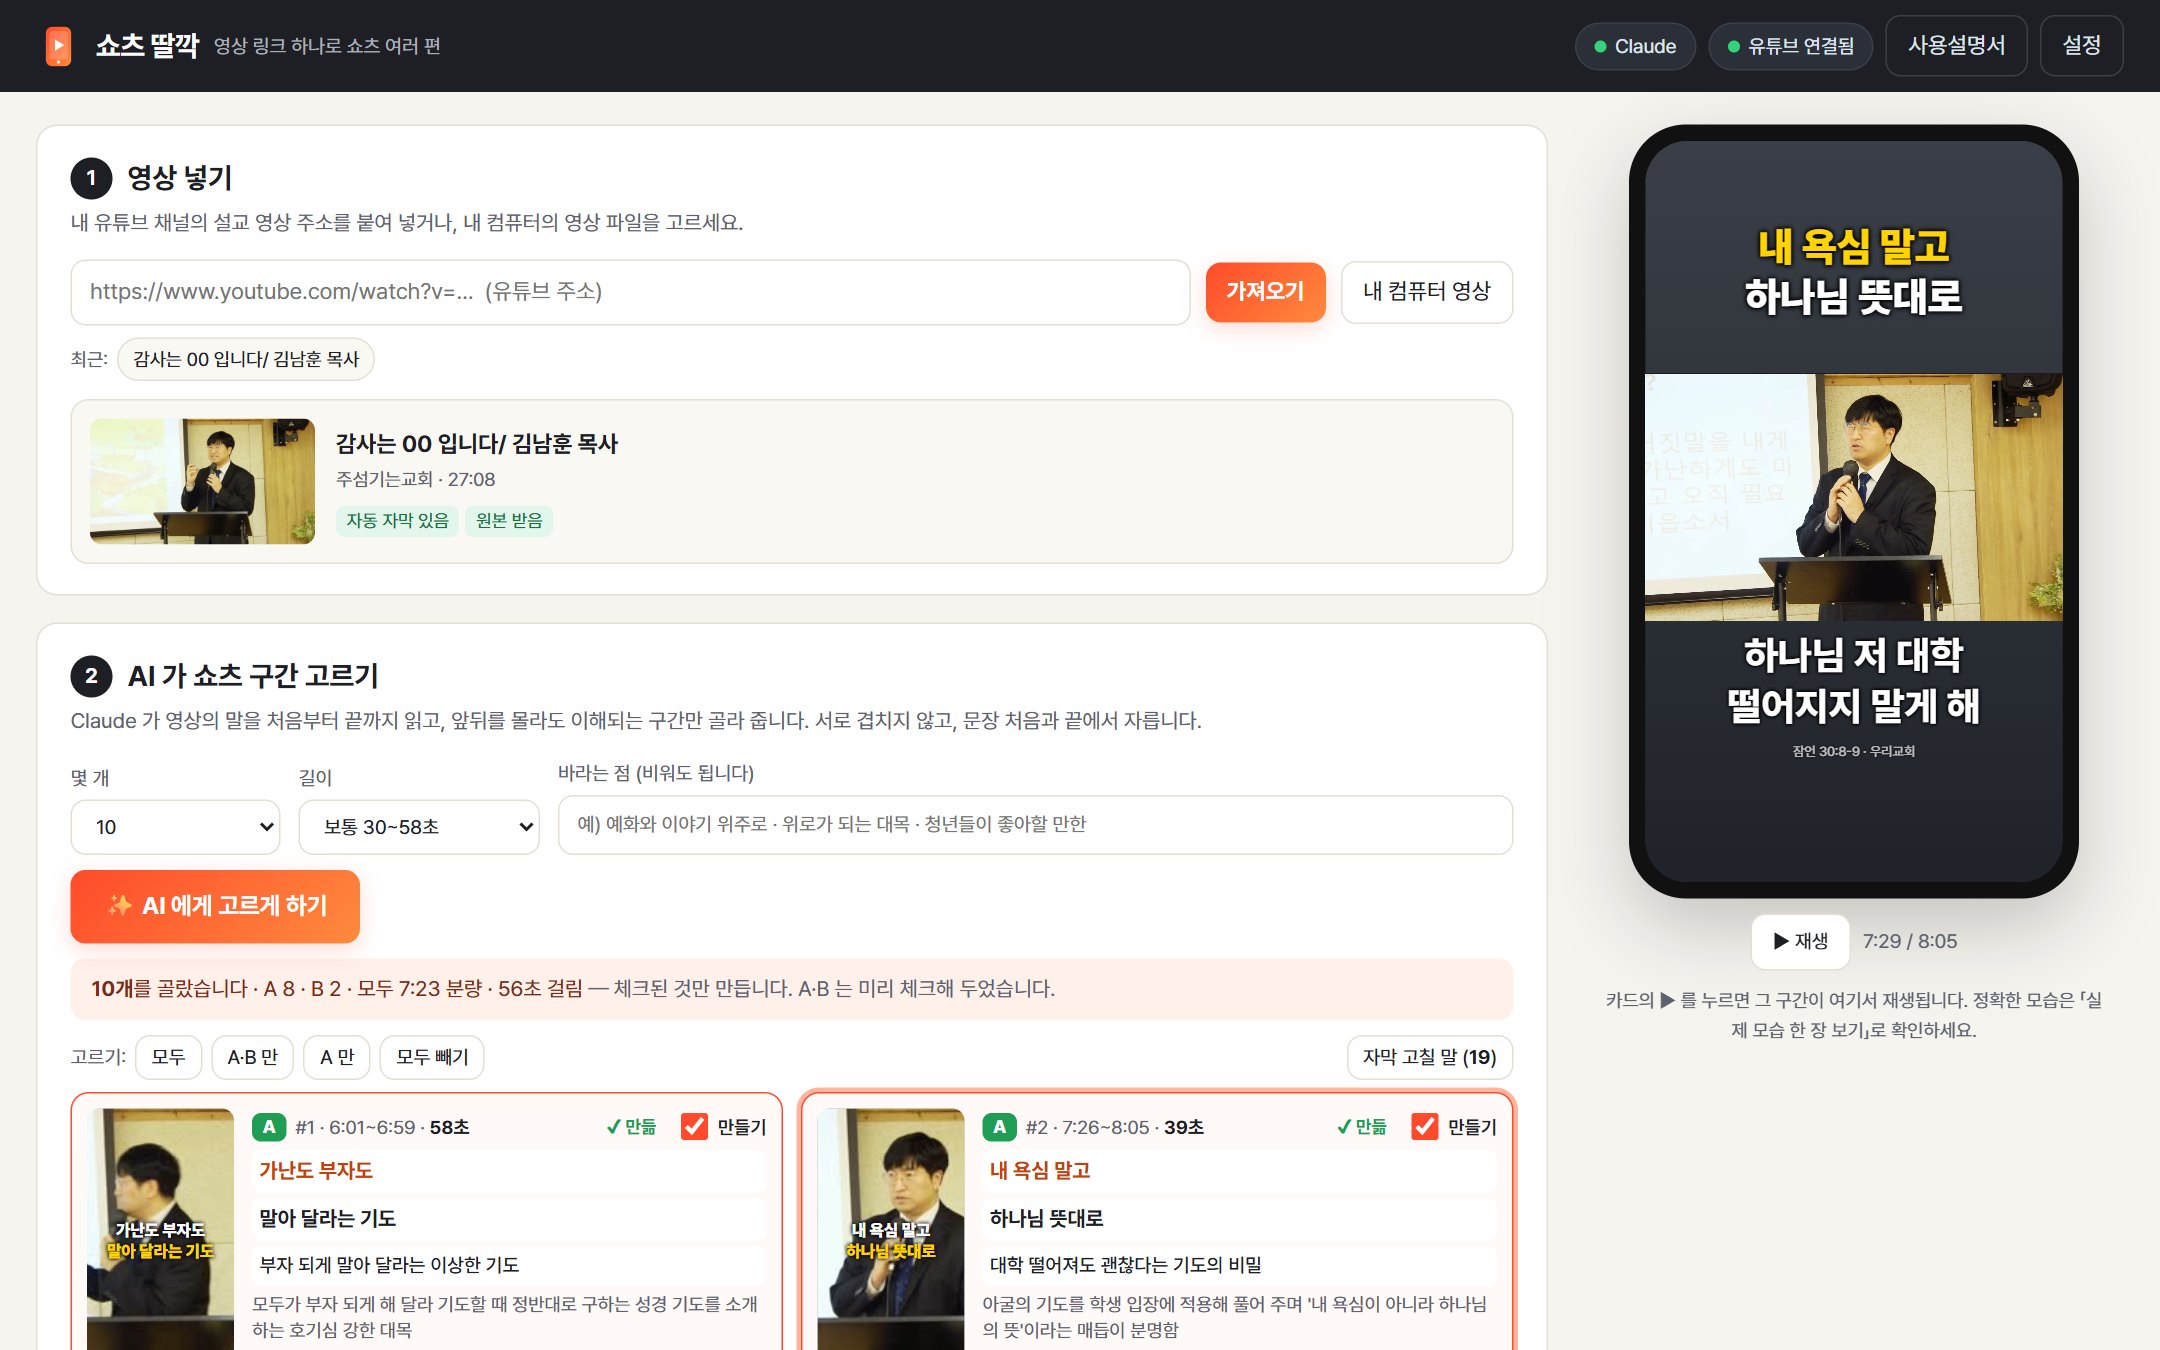Click the green A grade badge on clip #2
This screenshot has width=2160, height=1350.
999,1127
